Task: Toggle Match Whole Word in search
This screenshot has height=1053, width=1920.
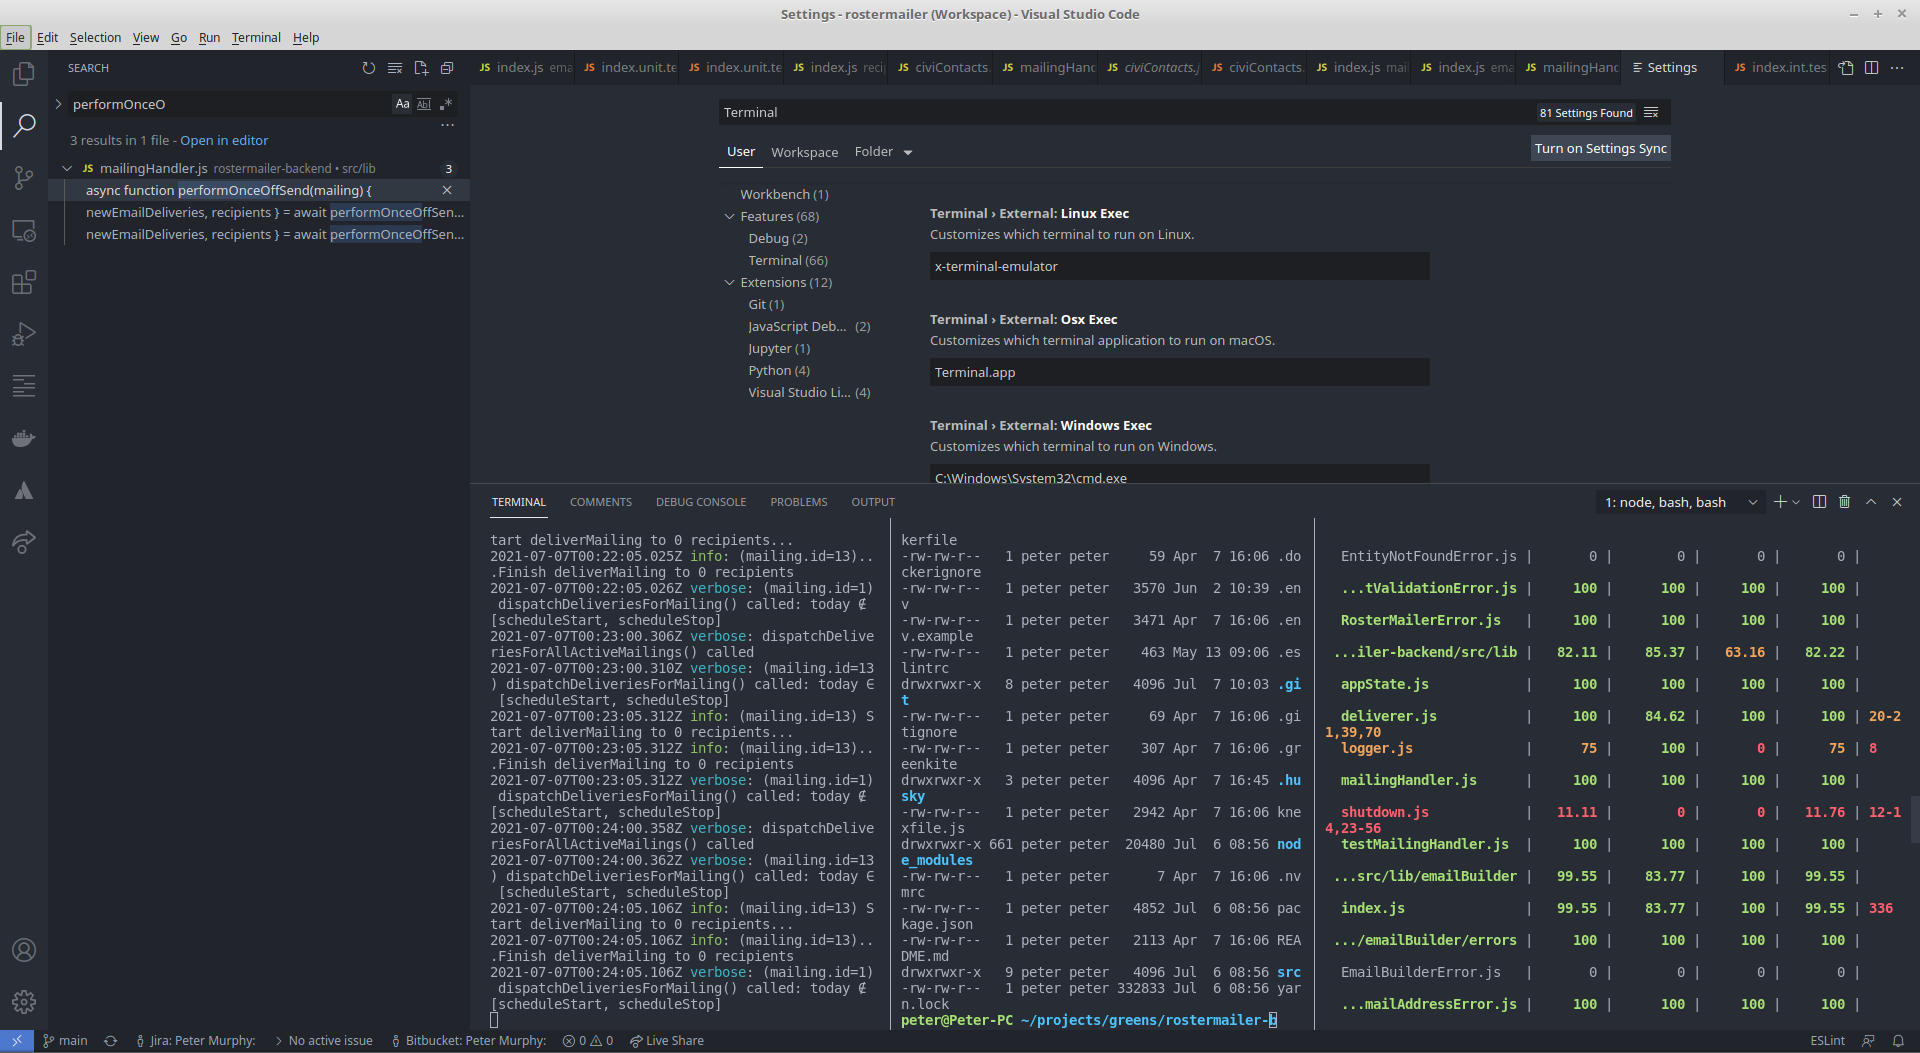Action: (x=424, y=103)
